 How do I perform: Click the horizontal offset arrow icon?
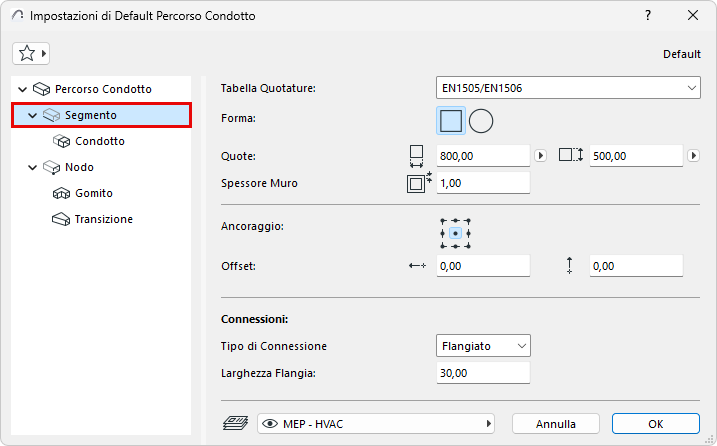(x=417, y=266)
